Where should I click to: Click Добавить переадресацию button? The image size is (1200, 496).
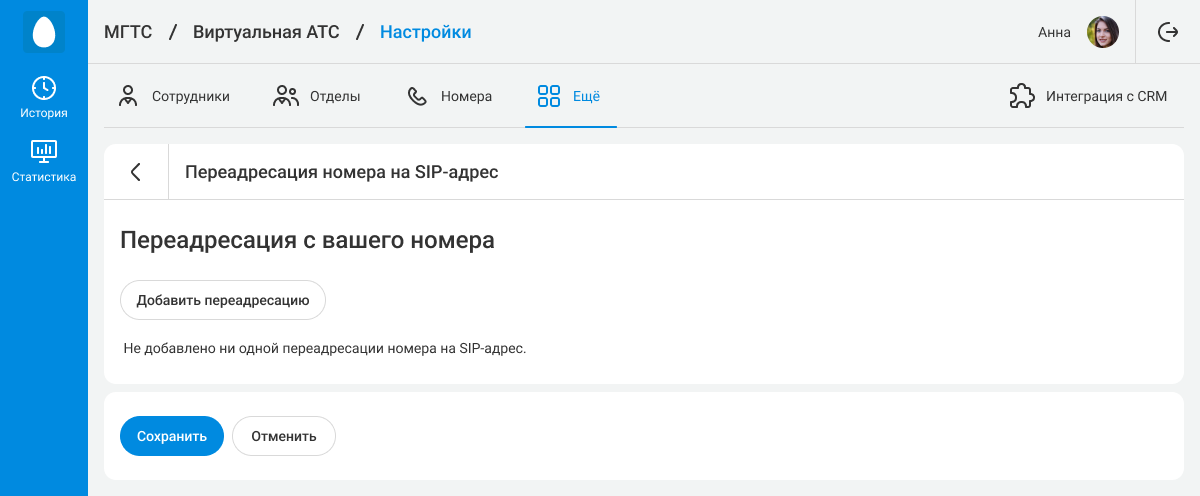click(223, 300)
